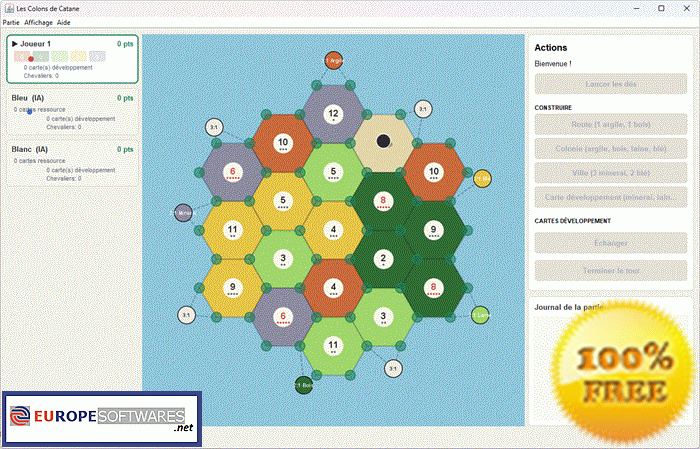700x449 pixels.
Task: Click the 9 token on the dark green hex
Action: coord(433,230)
